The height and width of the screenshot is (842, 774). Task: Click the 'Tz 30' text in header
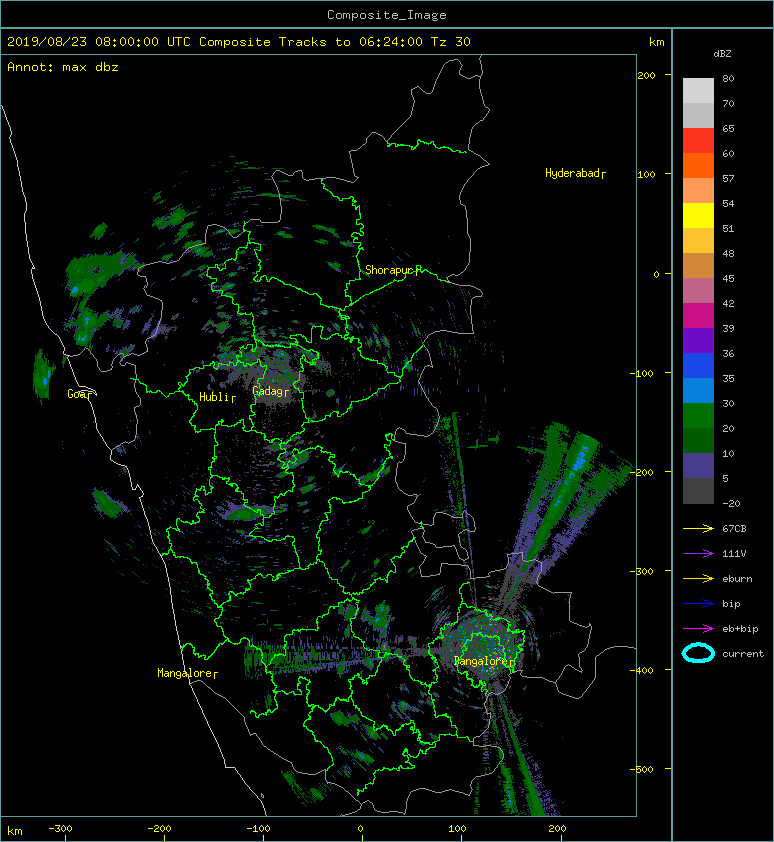point(451,42)
